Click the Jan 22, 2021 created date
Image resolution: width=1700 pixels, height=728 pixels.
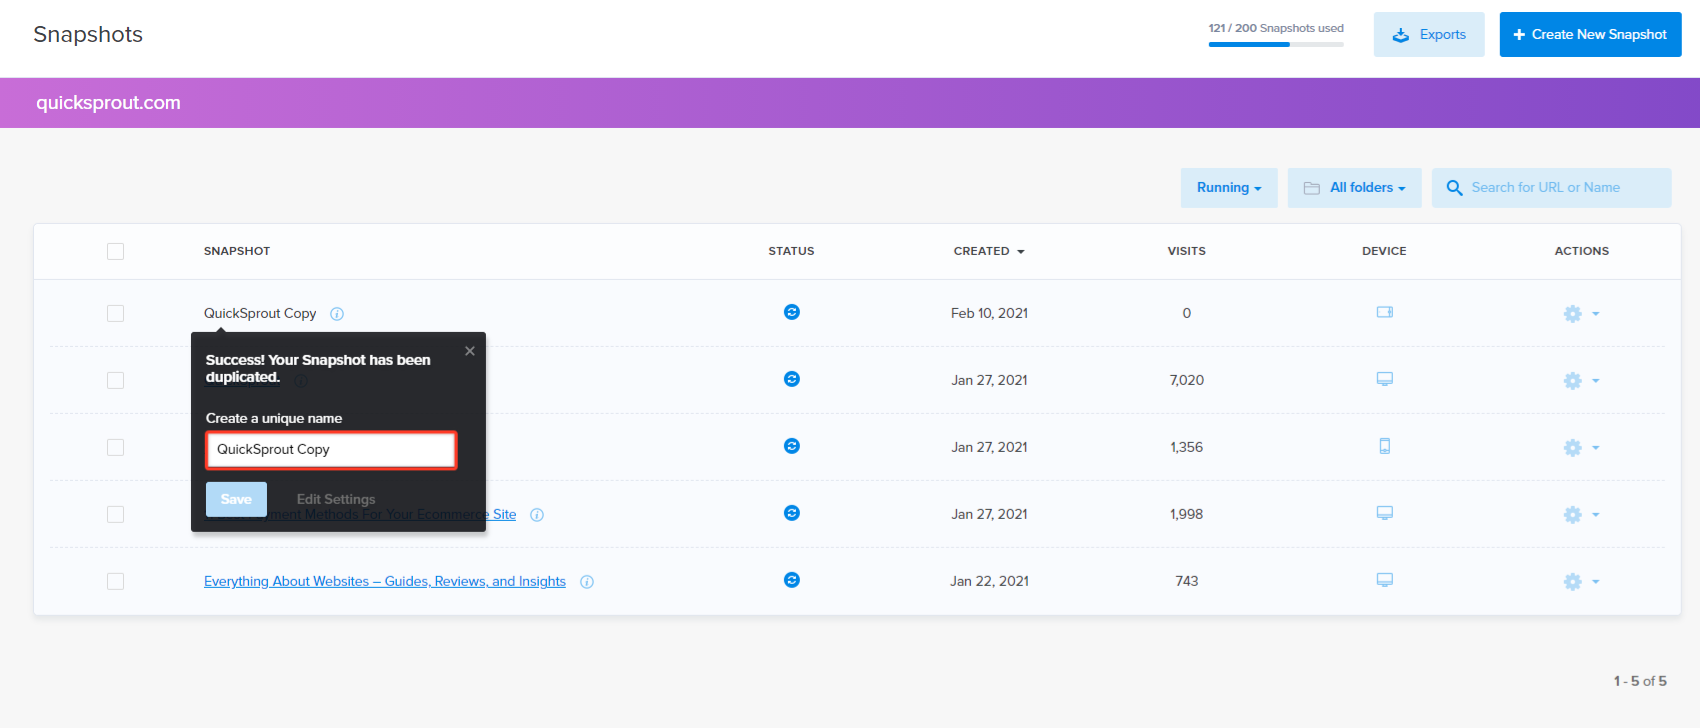[989, 581]
